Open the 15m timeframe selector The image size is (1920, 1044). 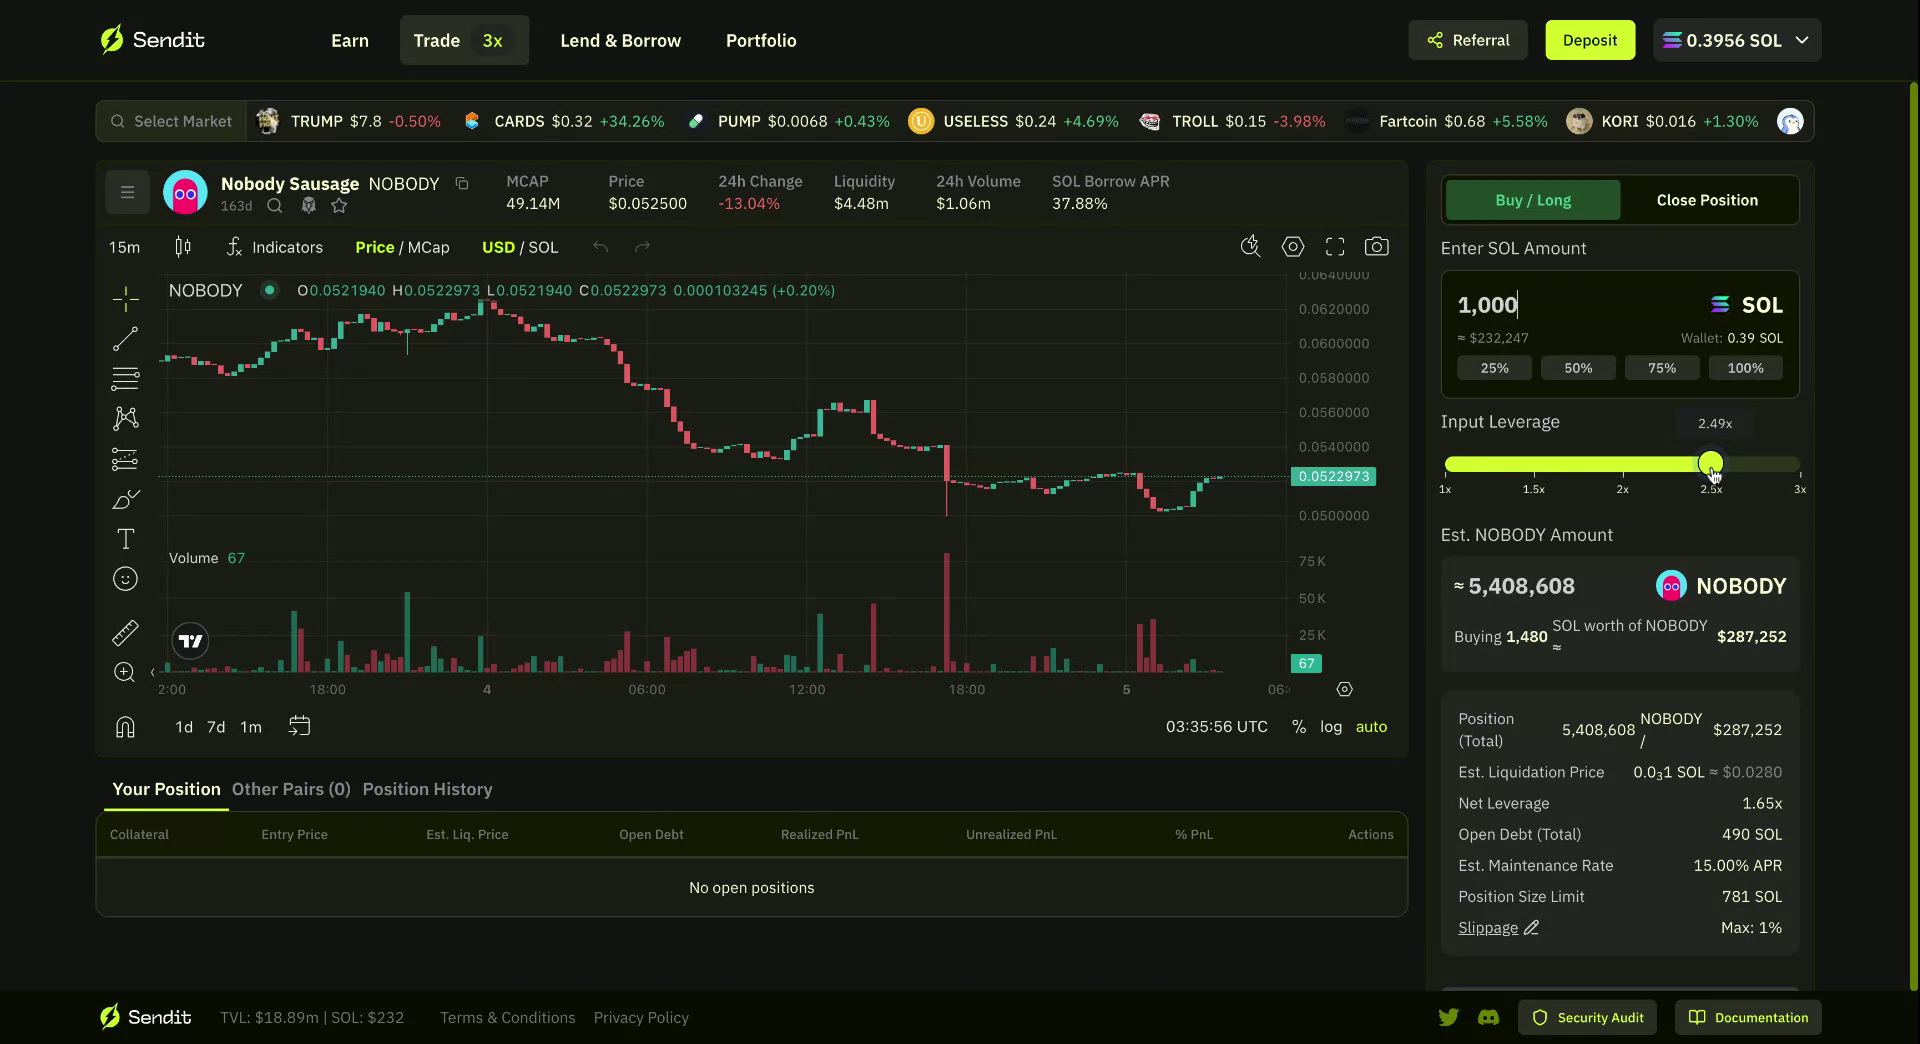click(x=124, y=247)
